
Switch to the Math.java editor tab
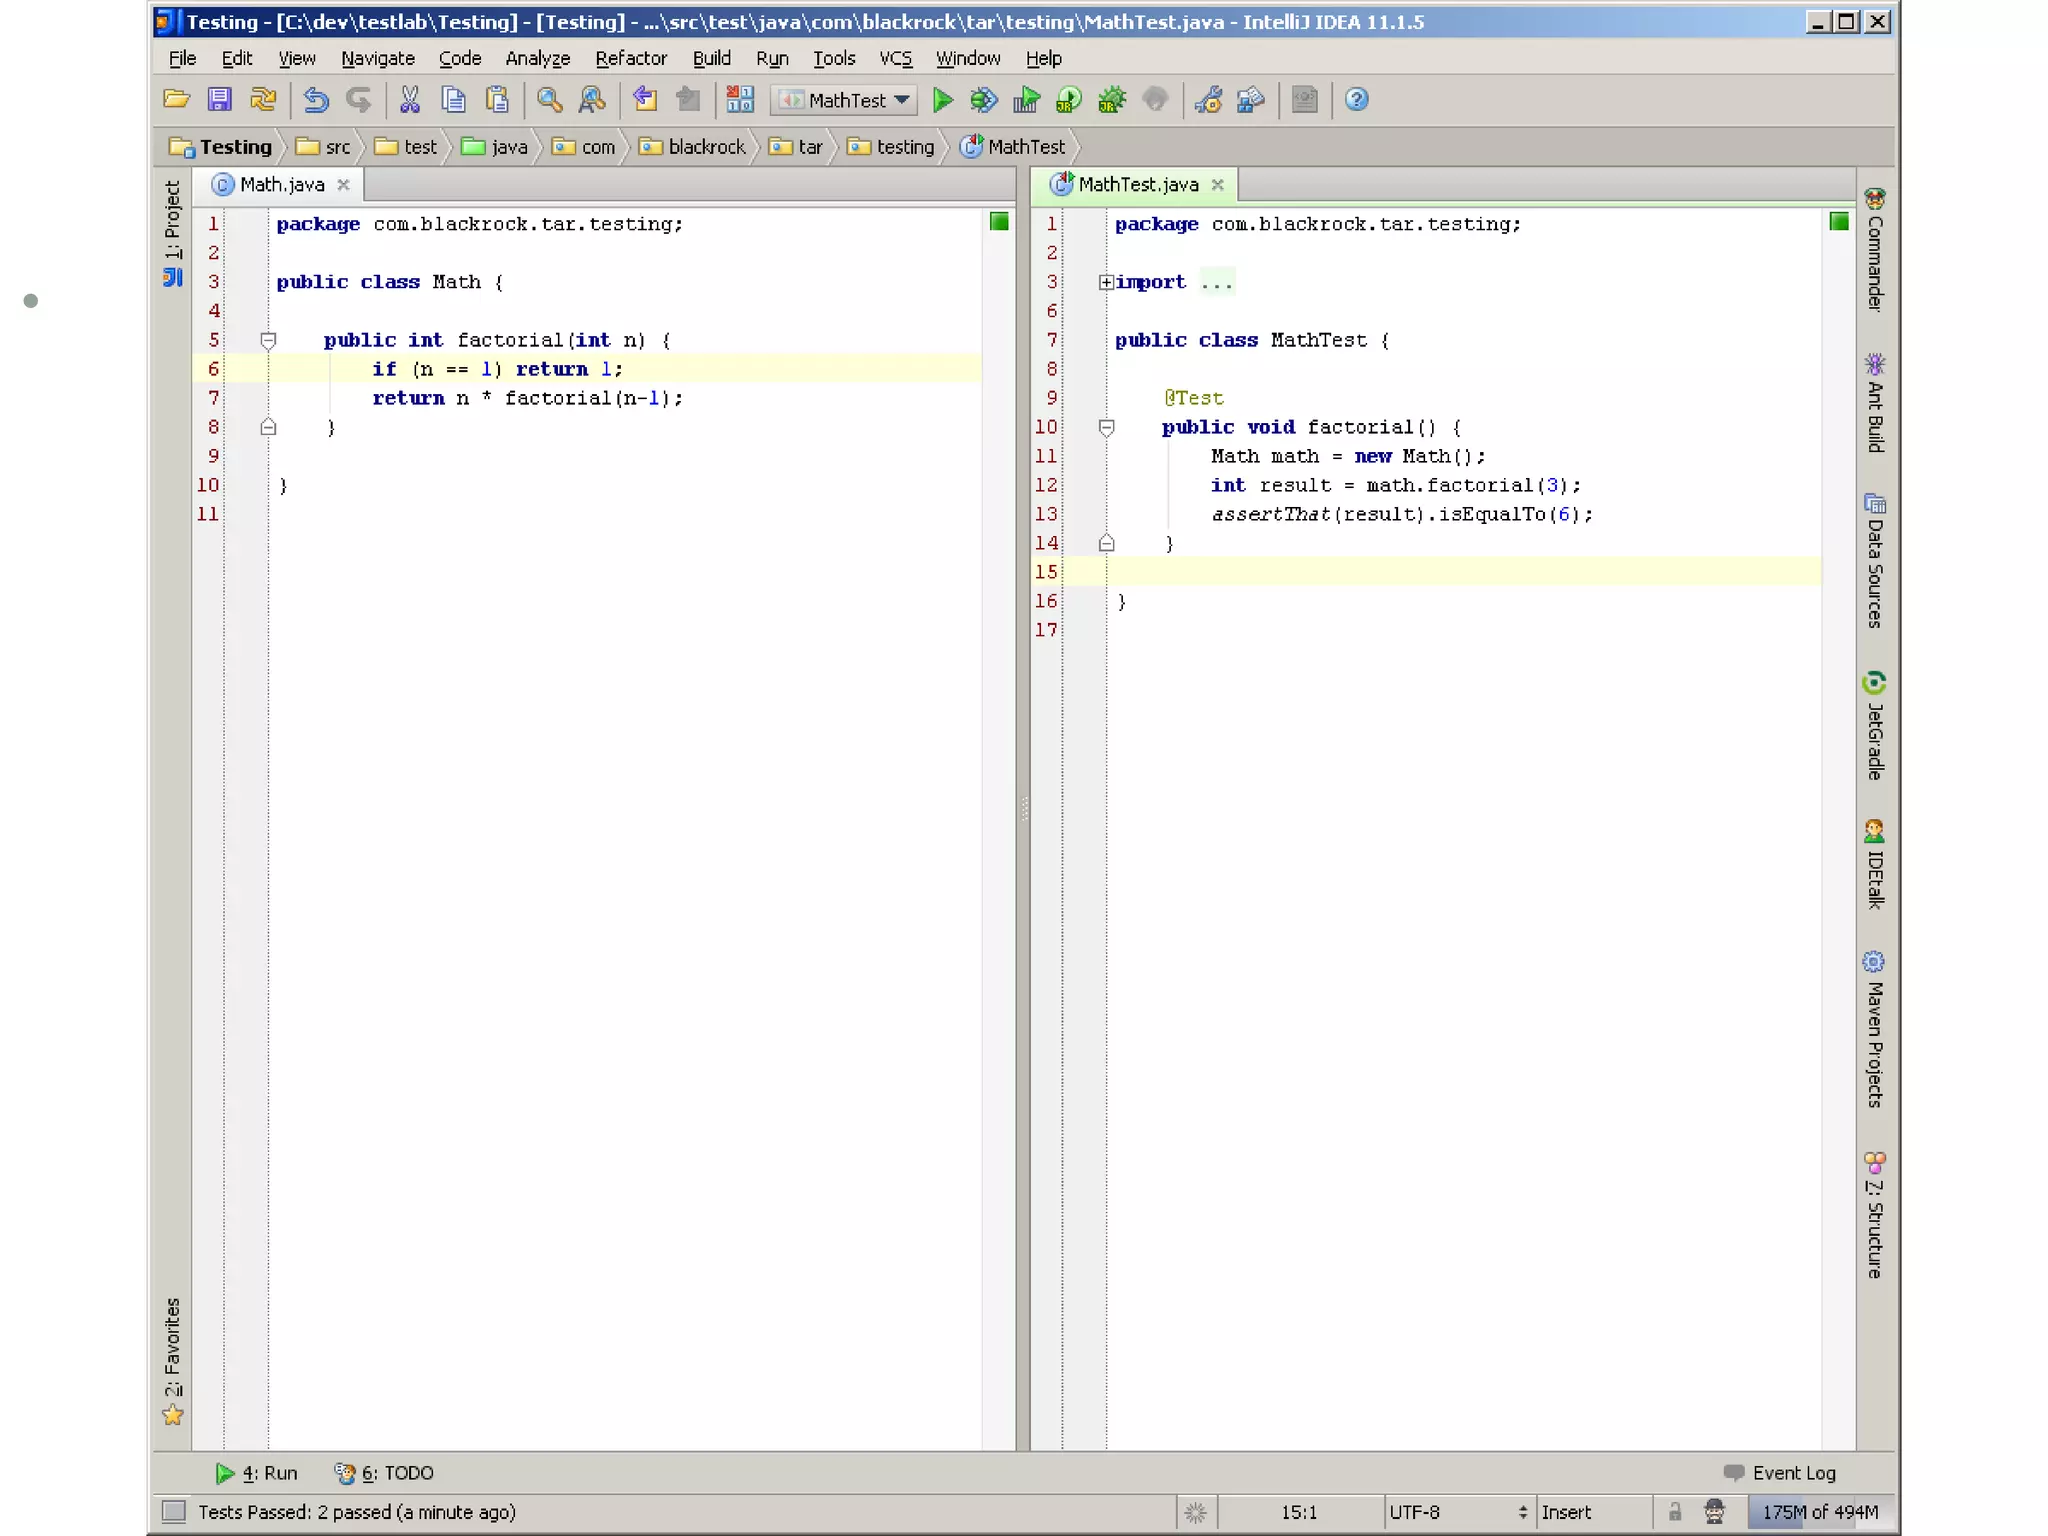coord(281,185)
